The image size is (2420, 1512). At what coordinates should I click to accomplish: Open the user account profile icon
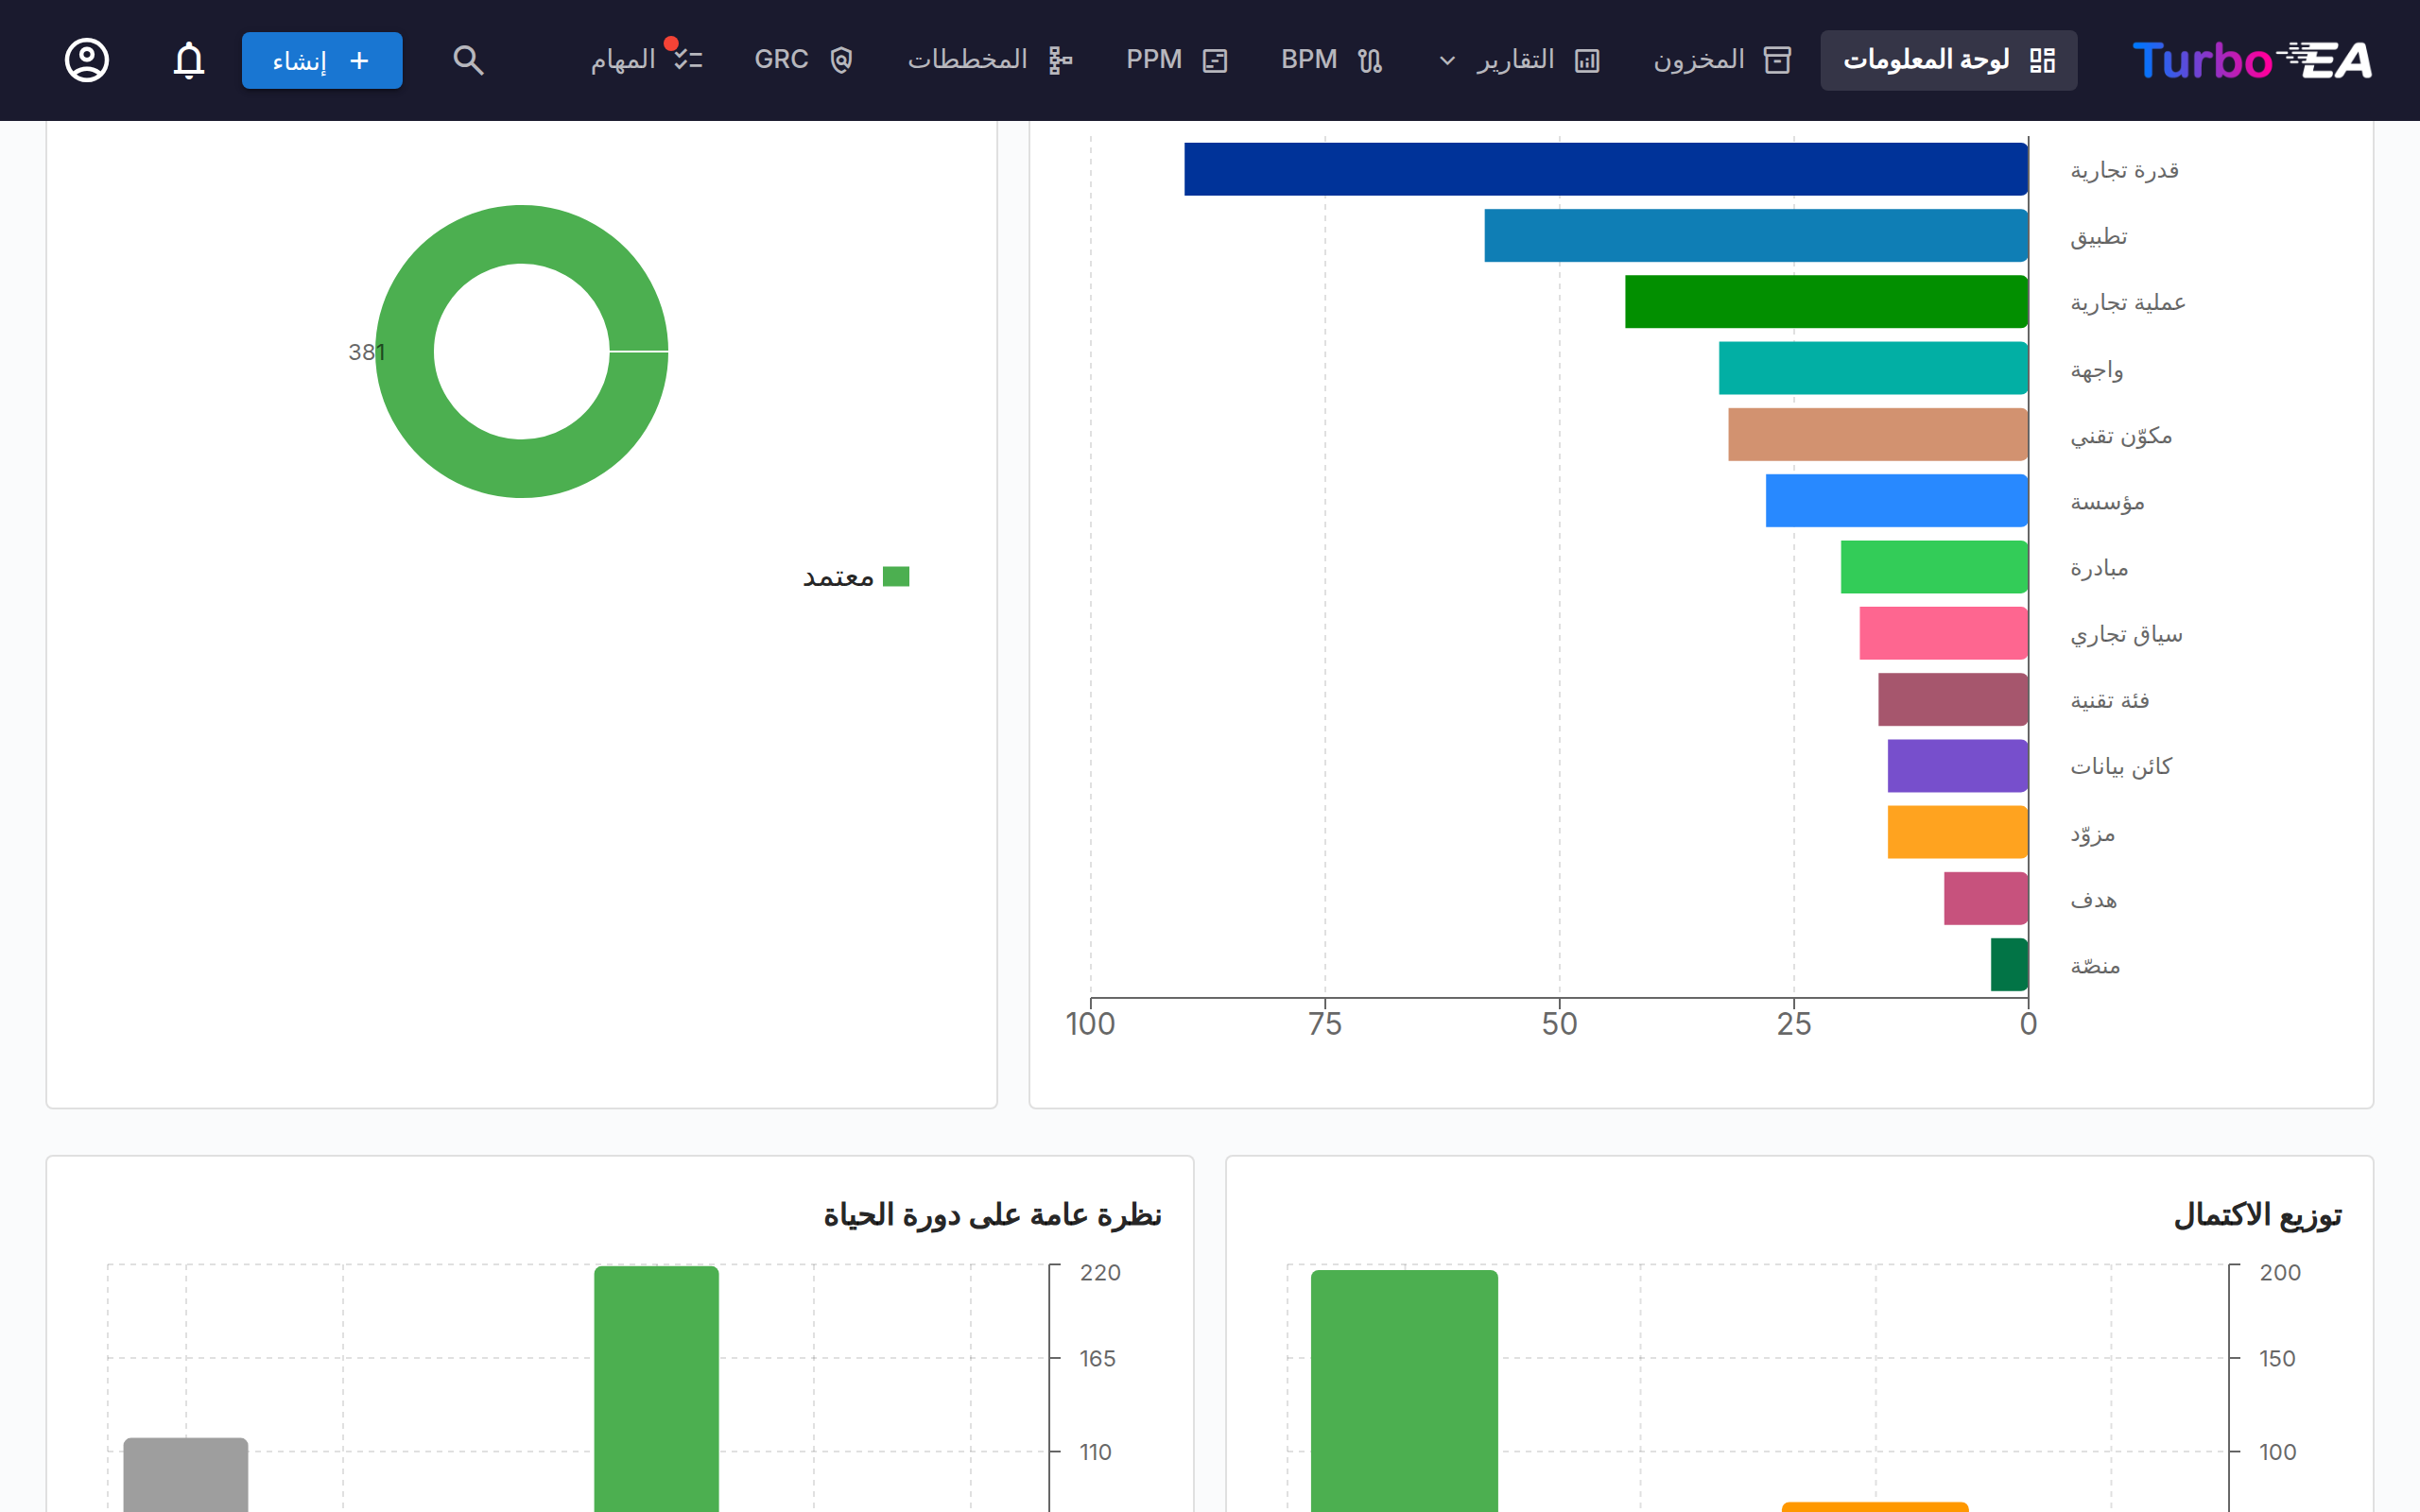coord(87,60)
